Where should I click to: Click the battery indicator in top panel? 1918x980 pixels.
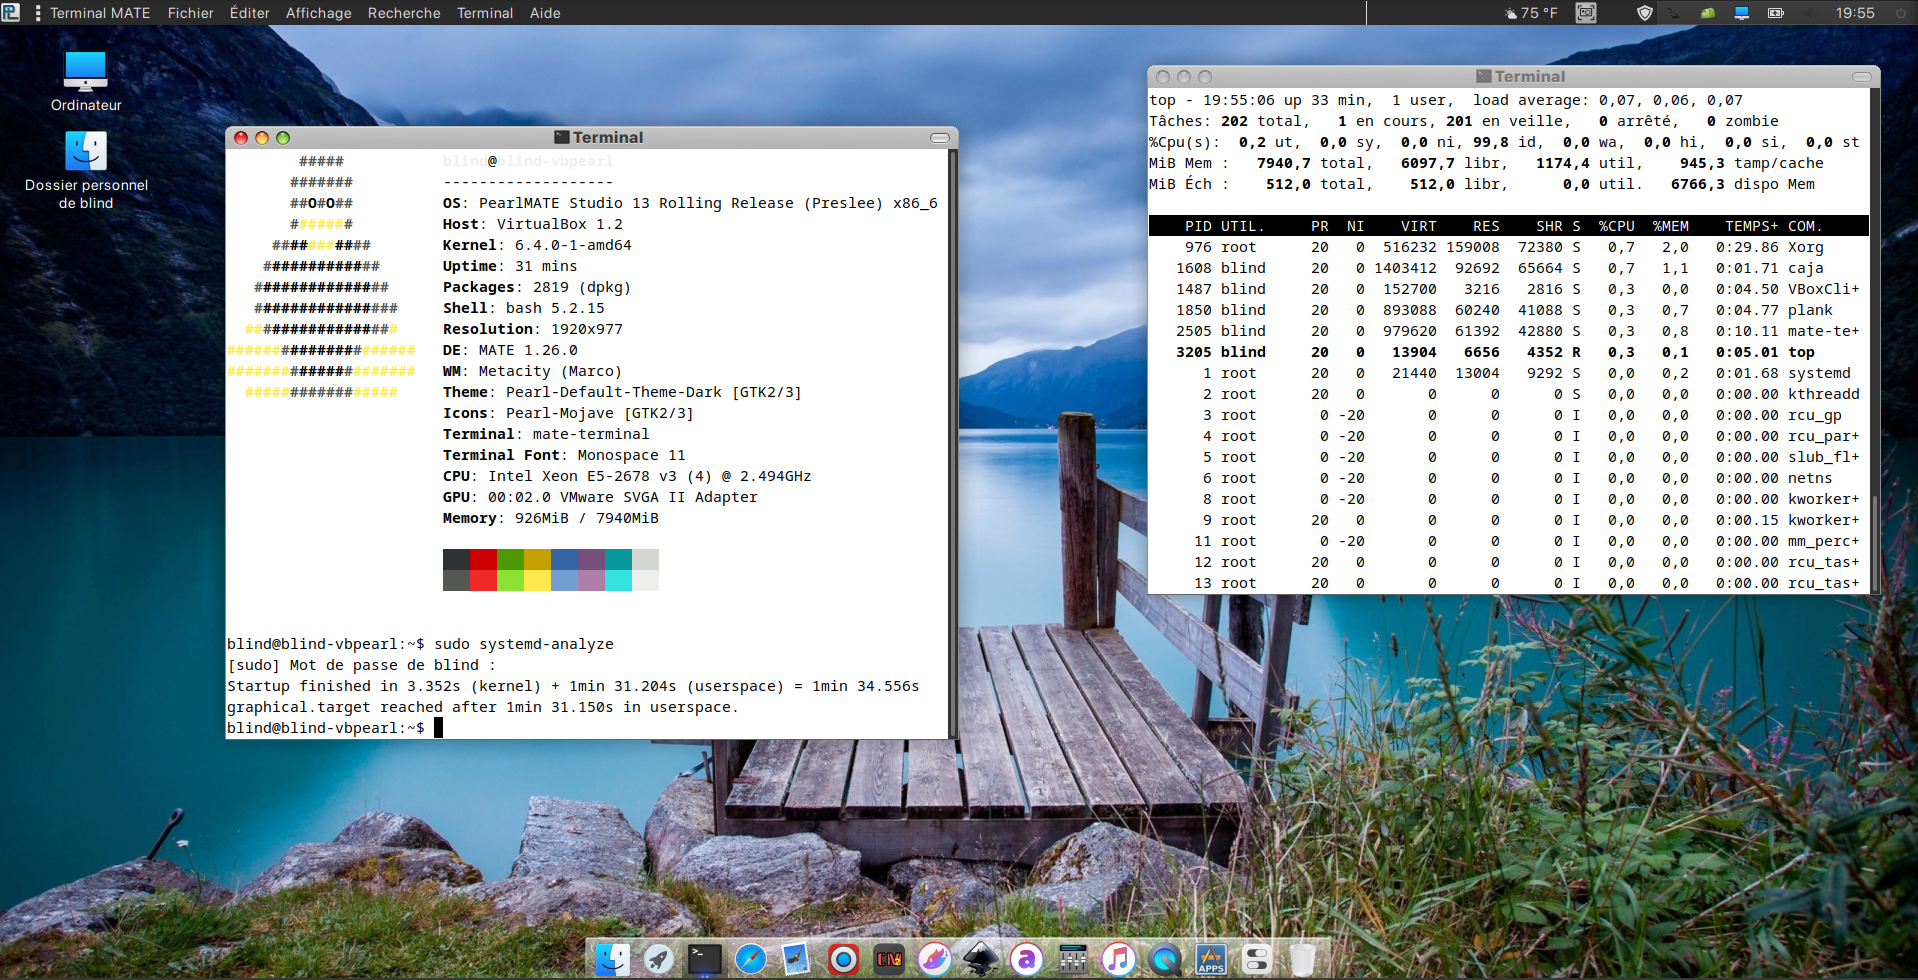[1776, 13]
